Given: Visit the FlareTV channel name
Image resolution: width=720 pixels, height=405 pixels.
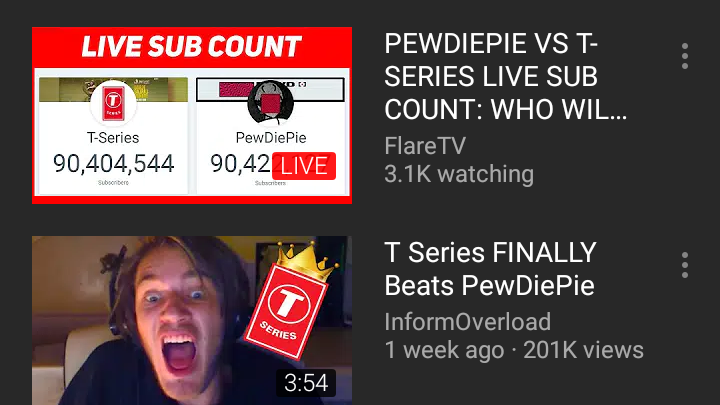Looking at the screenshot, I should (x=425, y=146).
